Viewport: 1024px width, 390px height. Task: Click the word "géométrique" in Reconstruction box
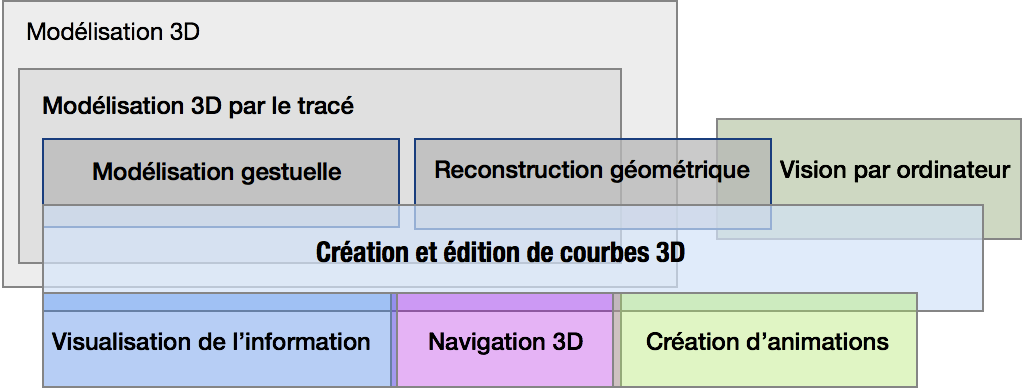[x=679, y=171]
